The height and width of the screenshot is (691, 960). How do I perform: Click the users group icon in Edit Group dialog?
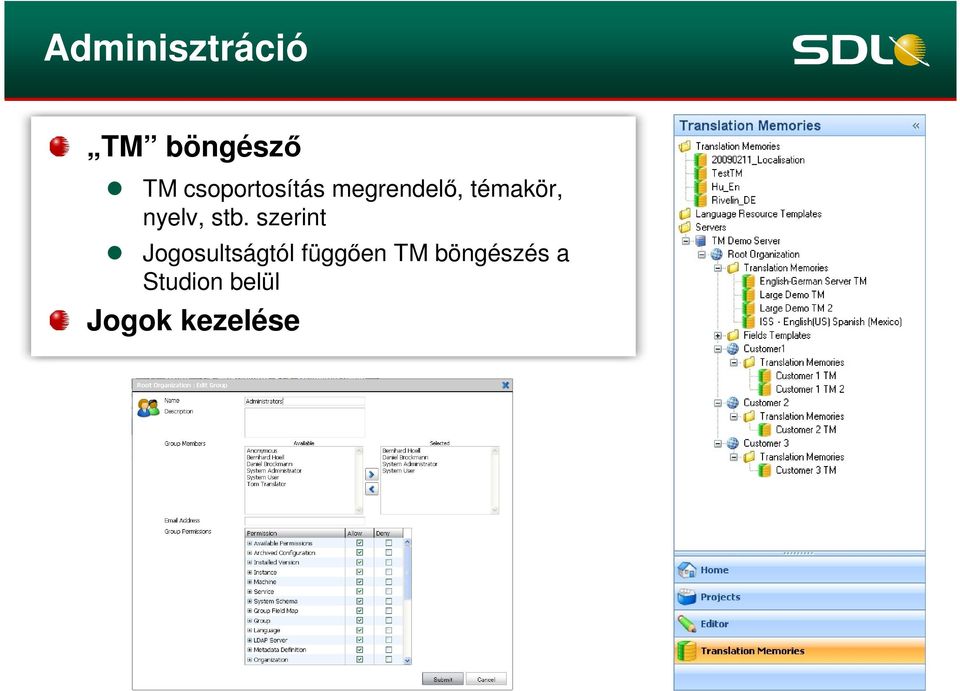148,408
